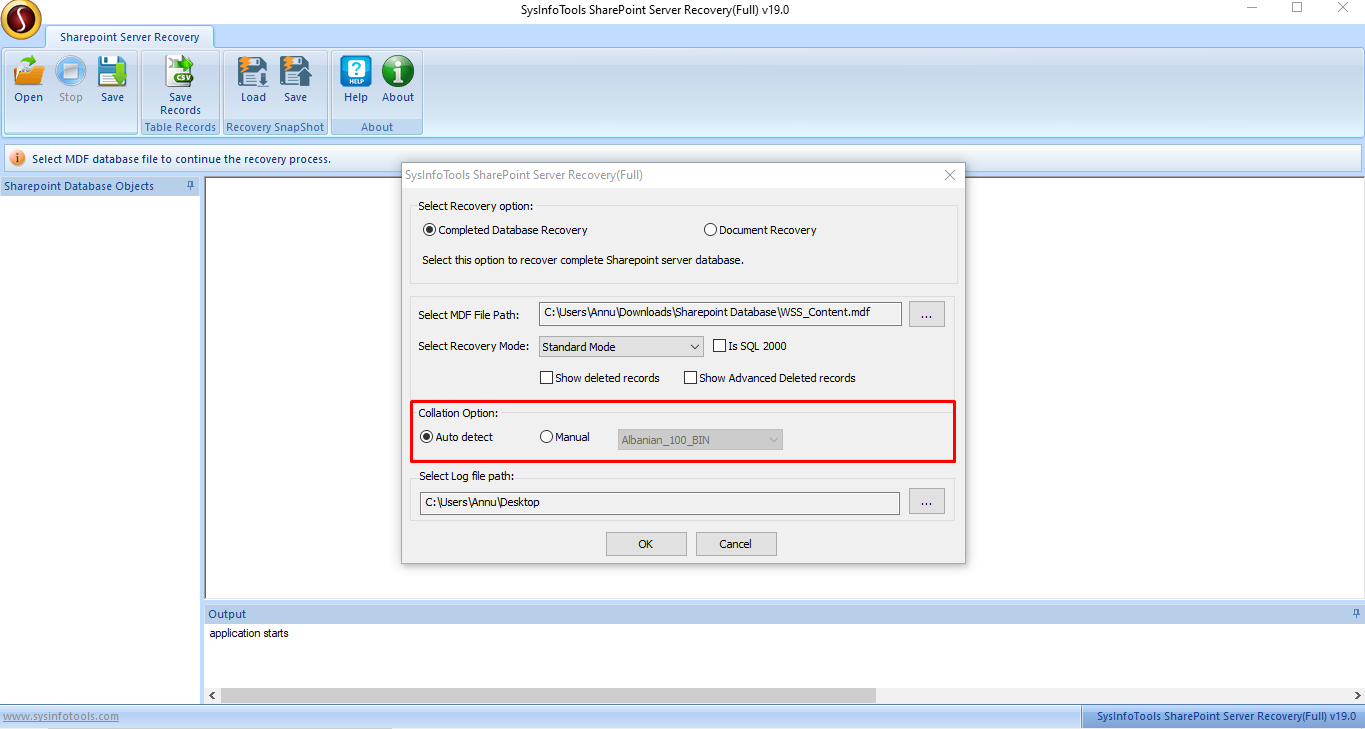
Task: Click the Save disk icon beside Stop
Action: (x=112, y=72)
